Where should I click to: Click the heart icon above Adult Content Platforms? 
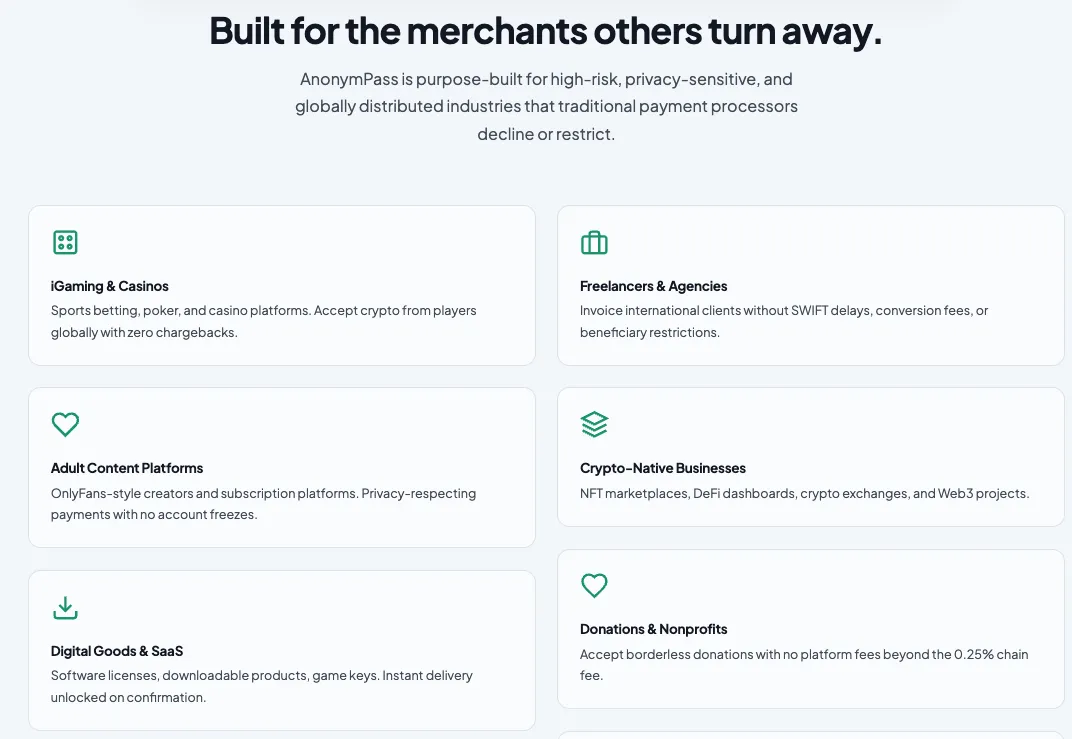click(66, 425)
